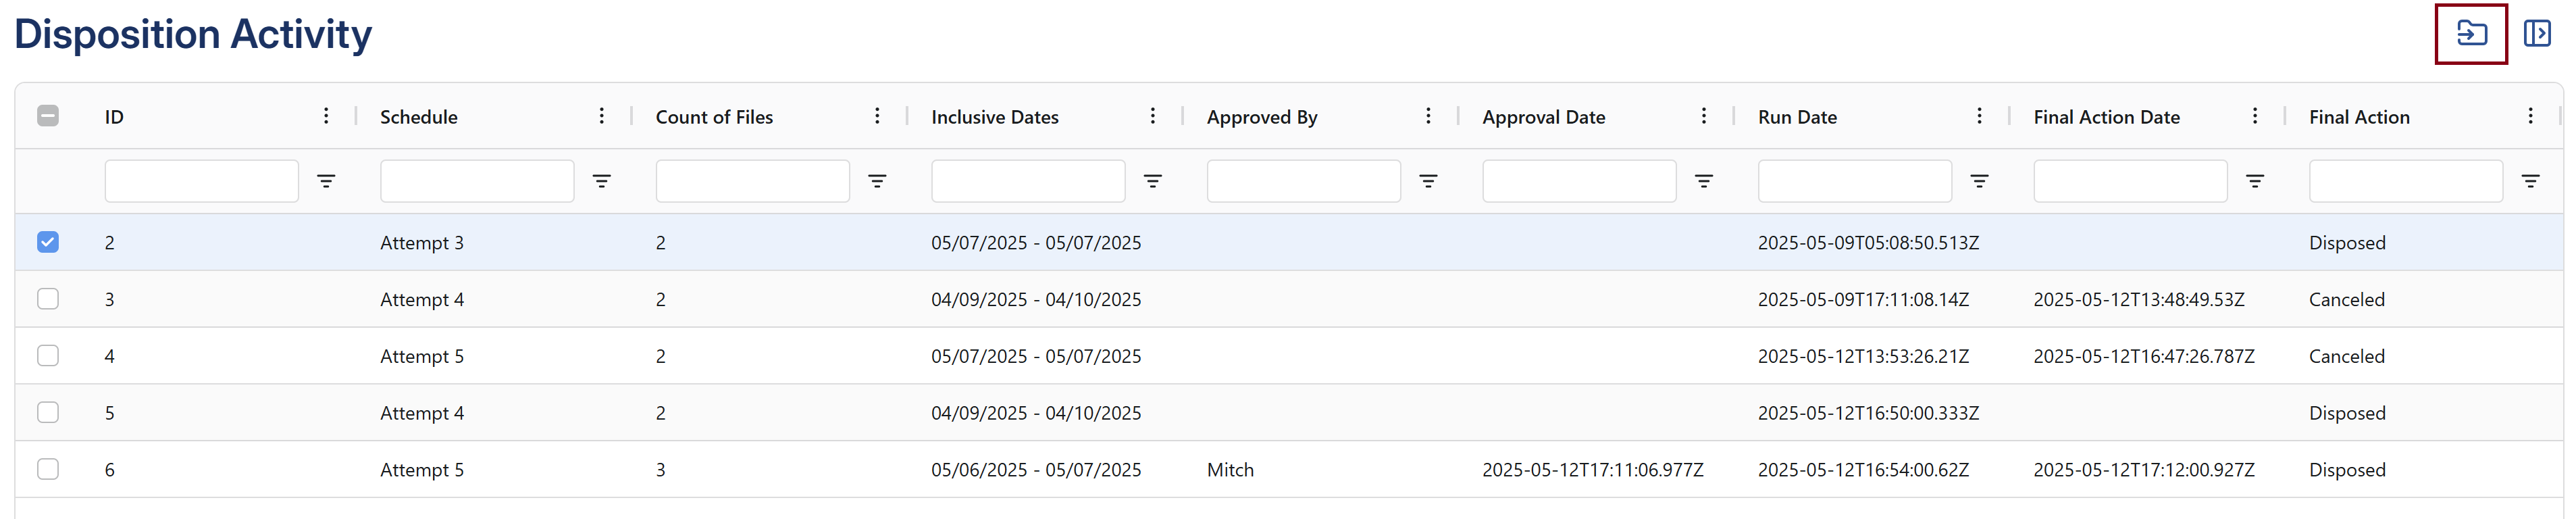Open filter options for Final Action column
The image size is (2576, 519).
click(2530, 181)
